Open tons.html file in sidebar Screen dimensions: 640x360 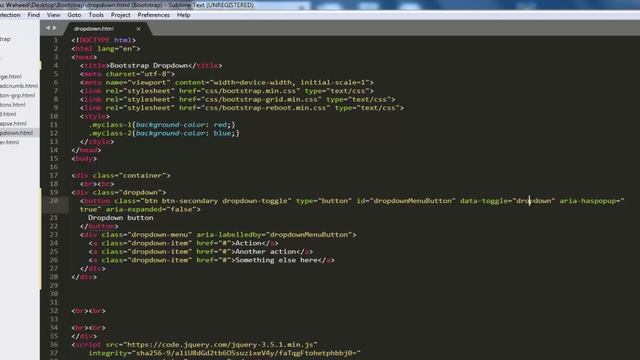click(13, 104)
